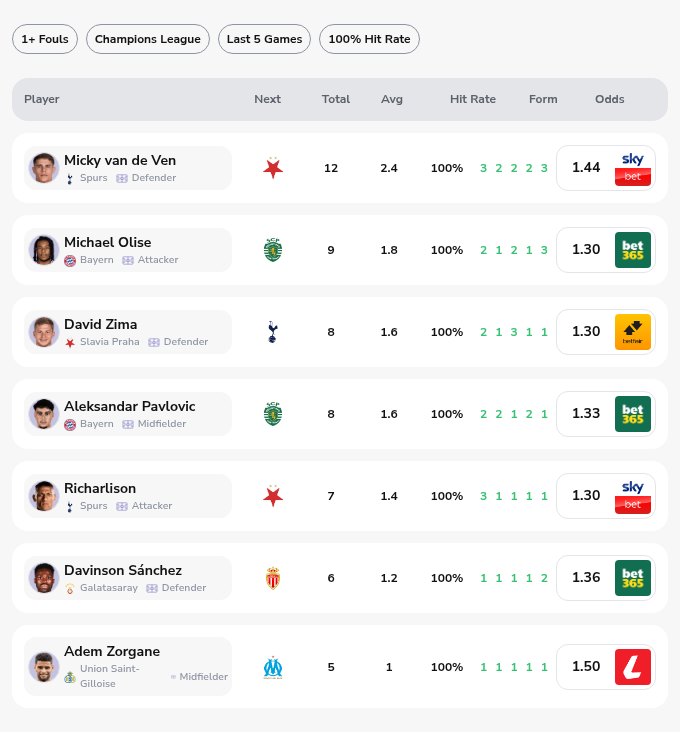Open the Last 5 Games filter

264,39
